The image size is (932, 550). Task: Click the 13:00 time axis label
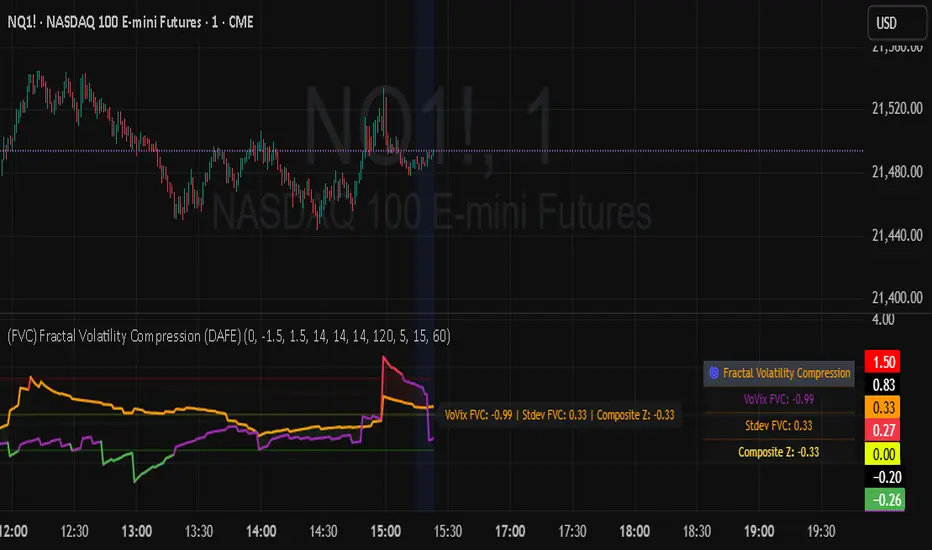[x=137, y=531]
